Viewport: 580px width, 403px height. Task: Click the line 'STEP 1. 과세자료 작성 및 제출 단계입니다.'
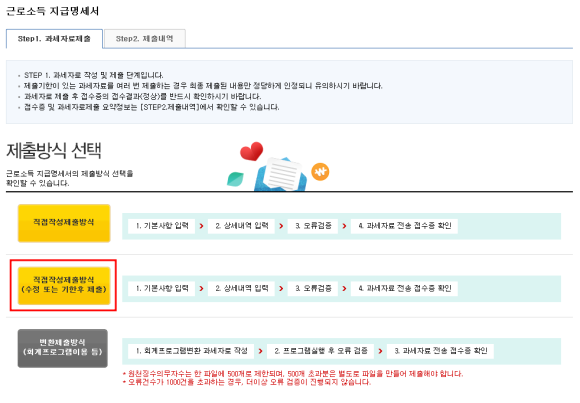94,75
